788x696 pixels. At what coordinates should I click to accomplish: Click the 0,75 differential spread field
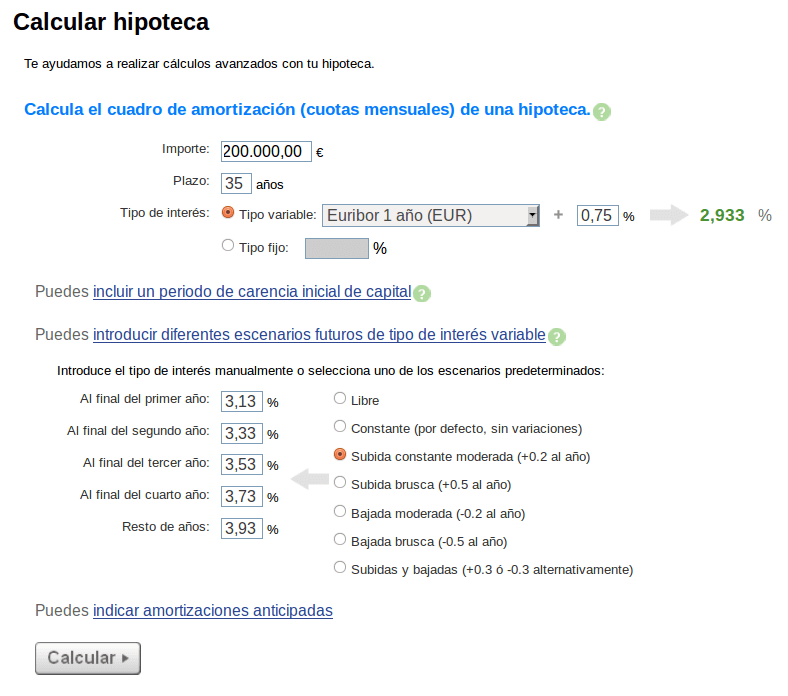pyautogui.click(x=597, y=215)
